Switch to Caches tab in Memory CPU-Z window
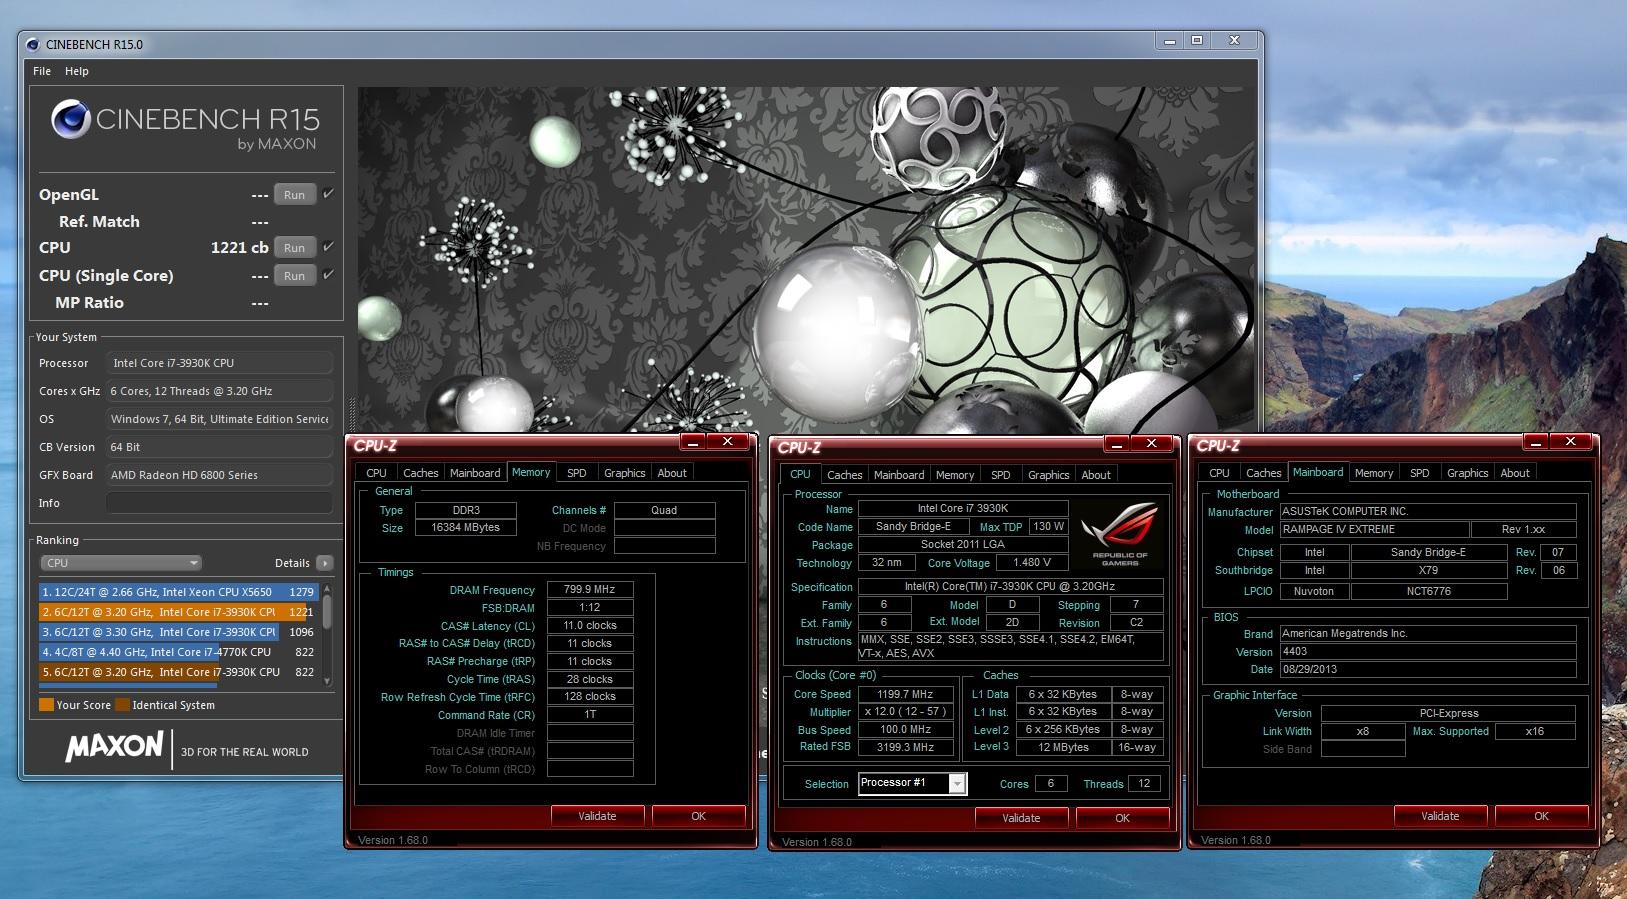The image size is (1627, 899). [x=421, y=473]
